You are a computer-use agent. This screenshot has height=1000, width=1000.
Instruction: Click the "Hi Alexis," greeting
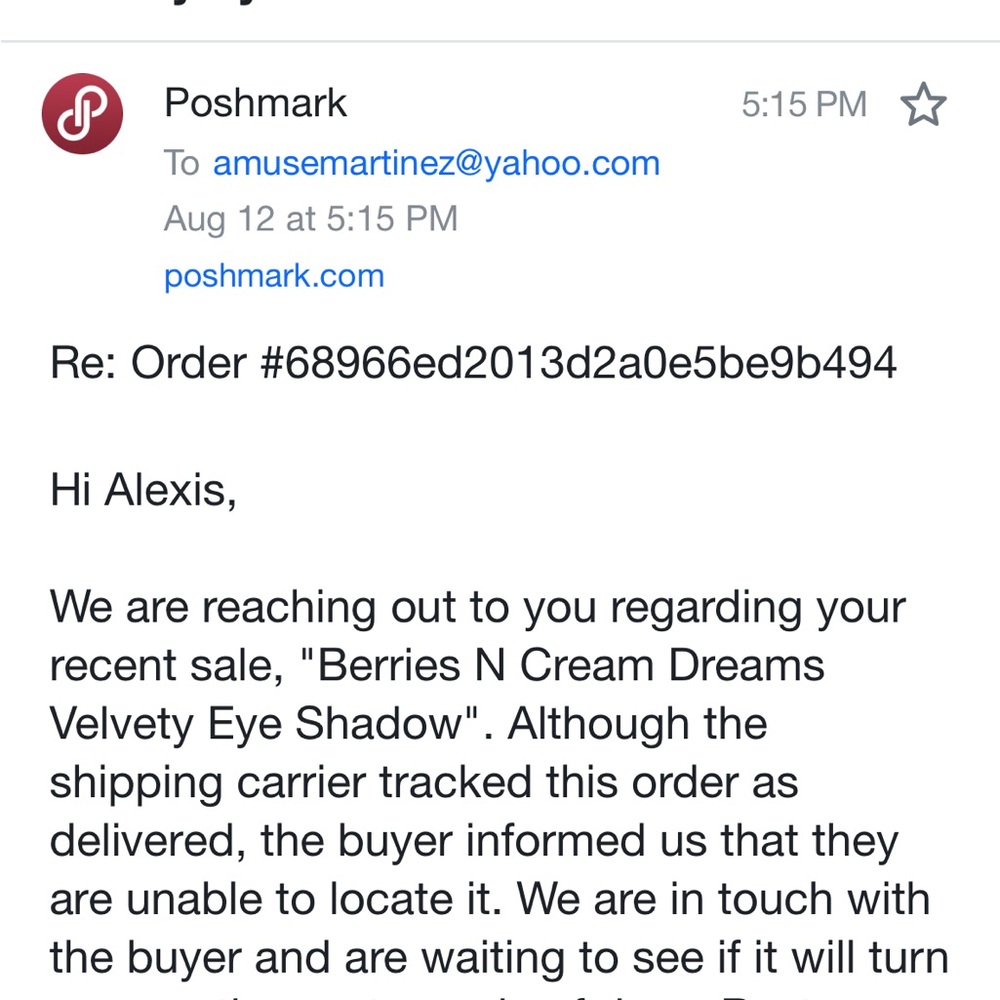[143, 491]
